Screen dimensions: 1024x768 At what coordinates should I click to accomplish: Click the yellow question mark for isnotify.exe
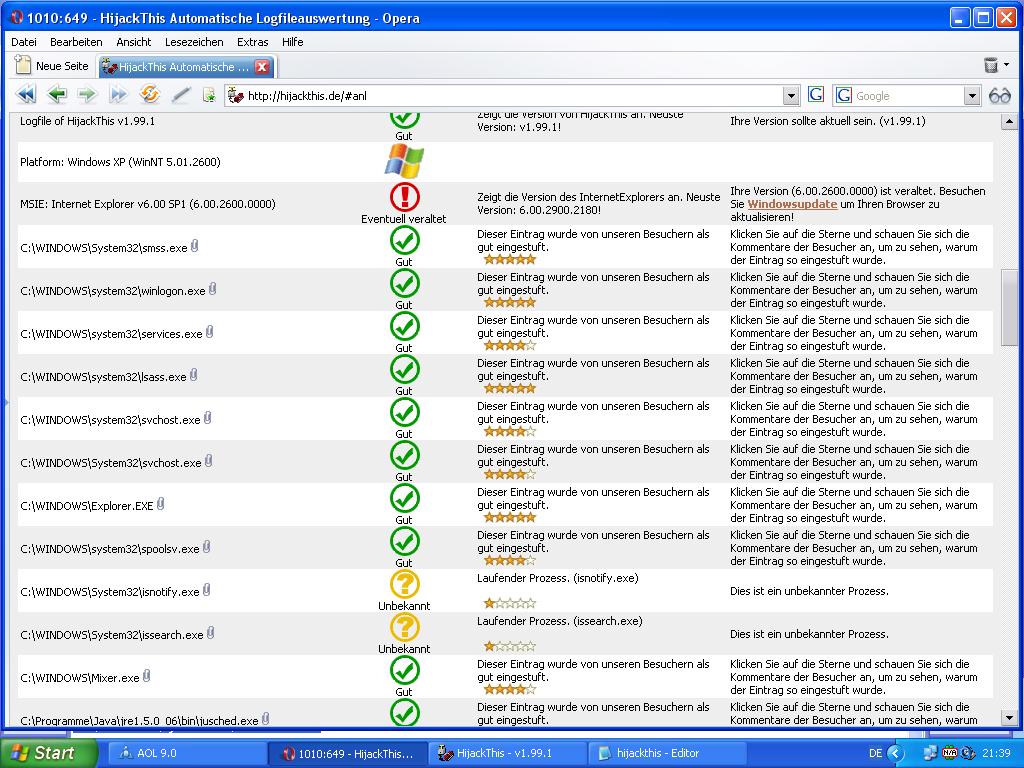point(405,584)
